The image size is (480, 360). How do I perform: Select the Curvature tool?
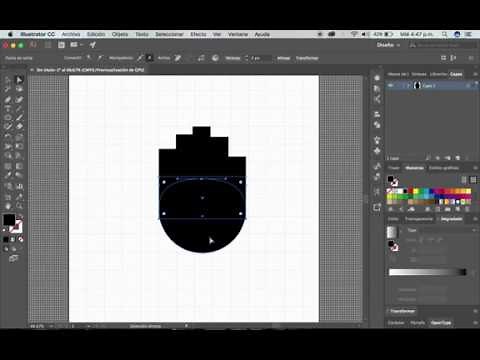pos(19,100)
